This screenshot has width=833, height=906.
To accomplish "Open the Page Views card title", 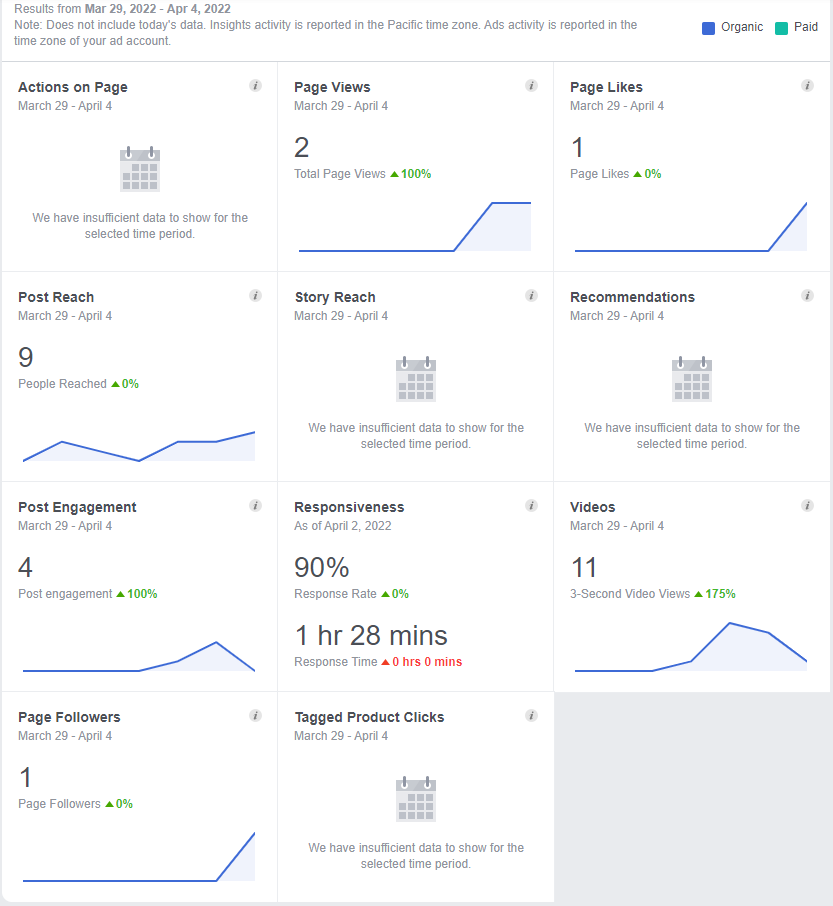I will pyautogui.click(x=330, y=87).
